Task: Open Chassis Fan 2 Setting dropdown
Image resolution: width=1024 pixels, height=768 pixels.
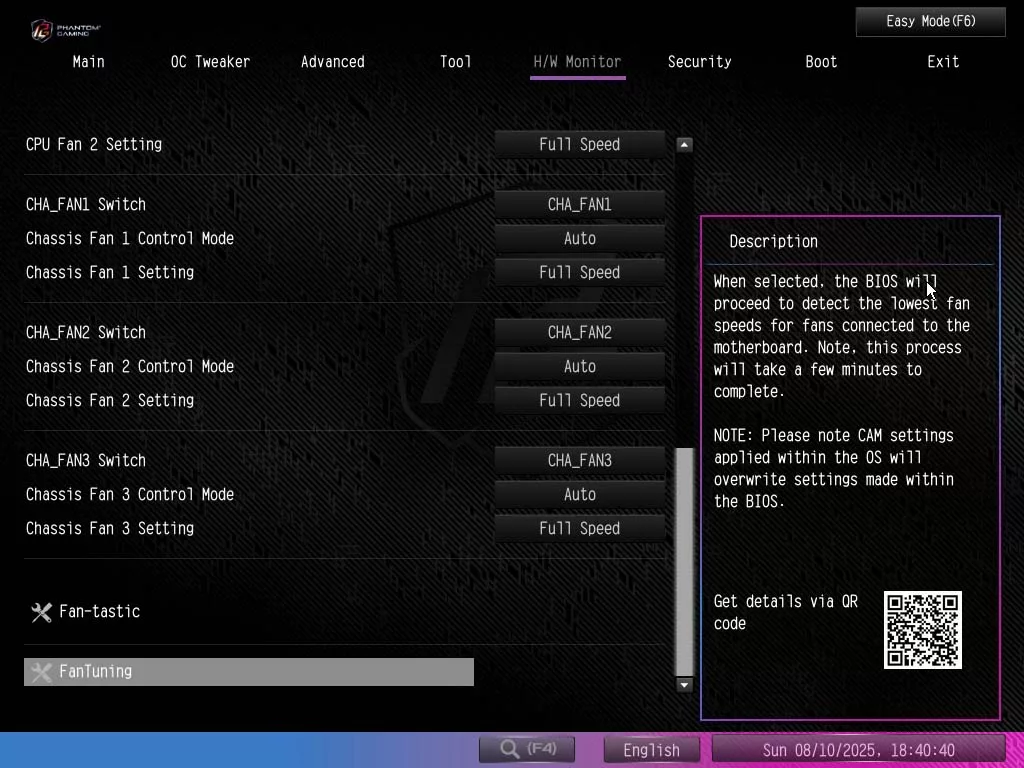Action: [579, 400]
